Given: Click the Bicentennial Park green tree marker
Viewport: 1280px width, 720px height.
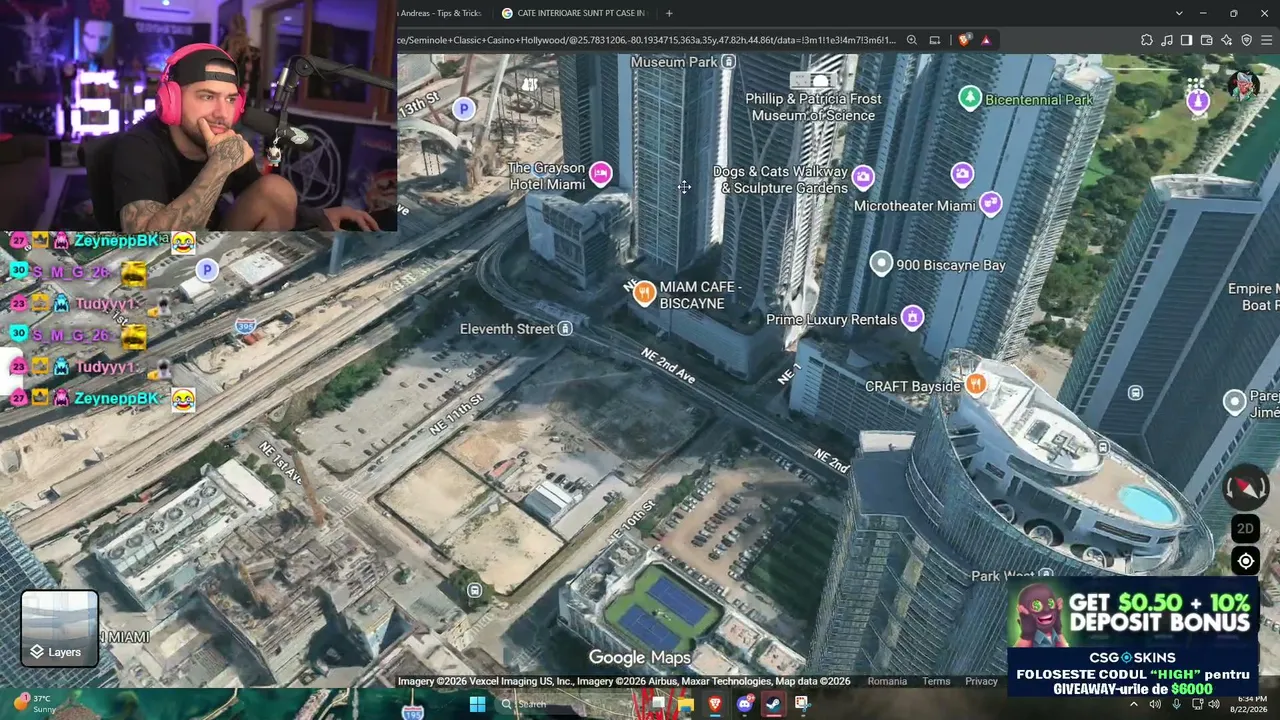Looking at the screenshot, I should pyautogui.click(x=969, y=98).
